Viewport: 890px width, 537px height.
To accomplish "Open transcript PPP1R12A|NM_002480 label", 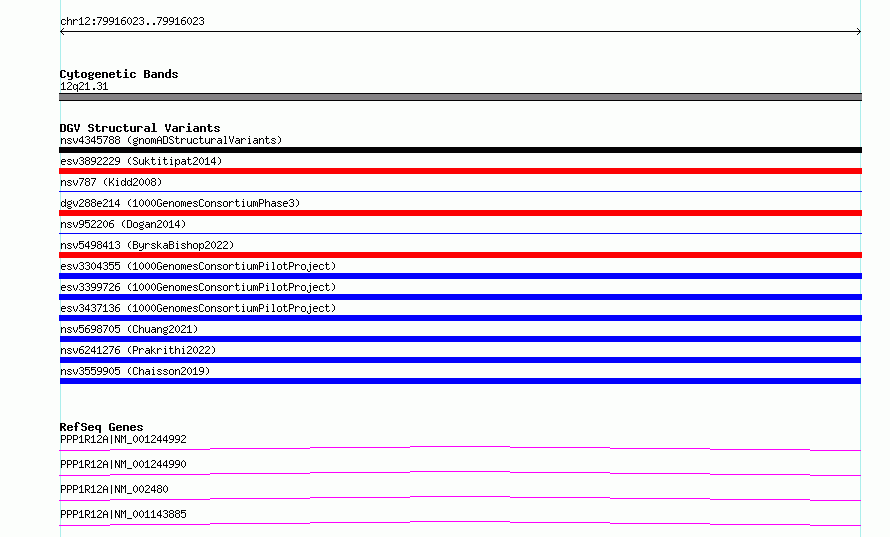I will tap(114, 489).
